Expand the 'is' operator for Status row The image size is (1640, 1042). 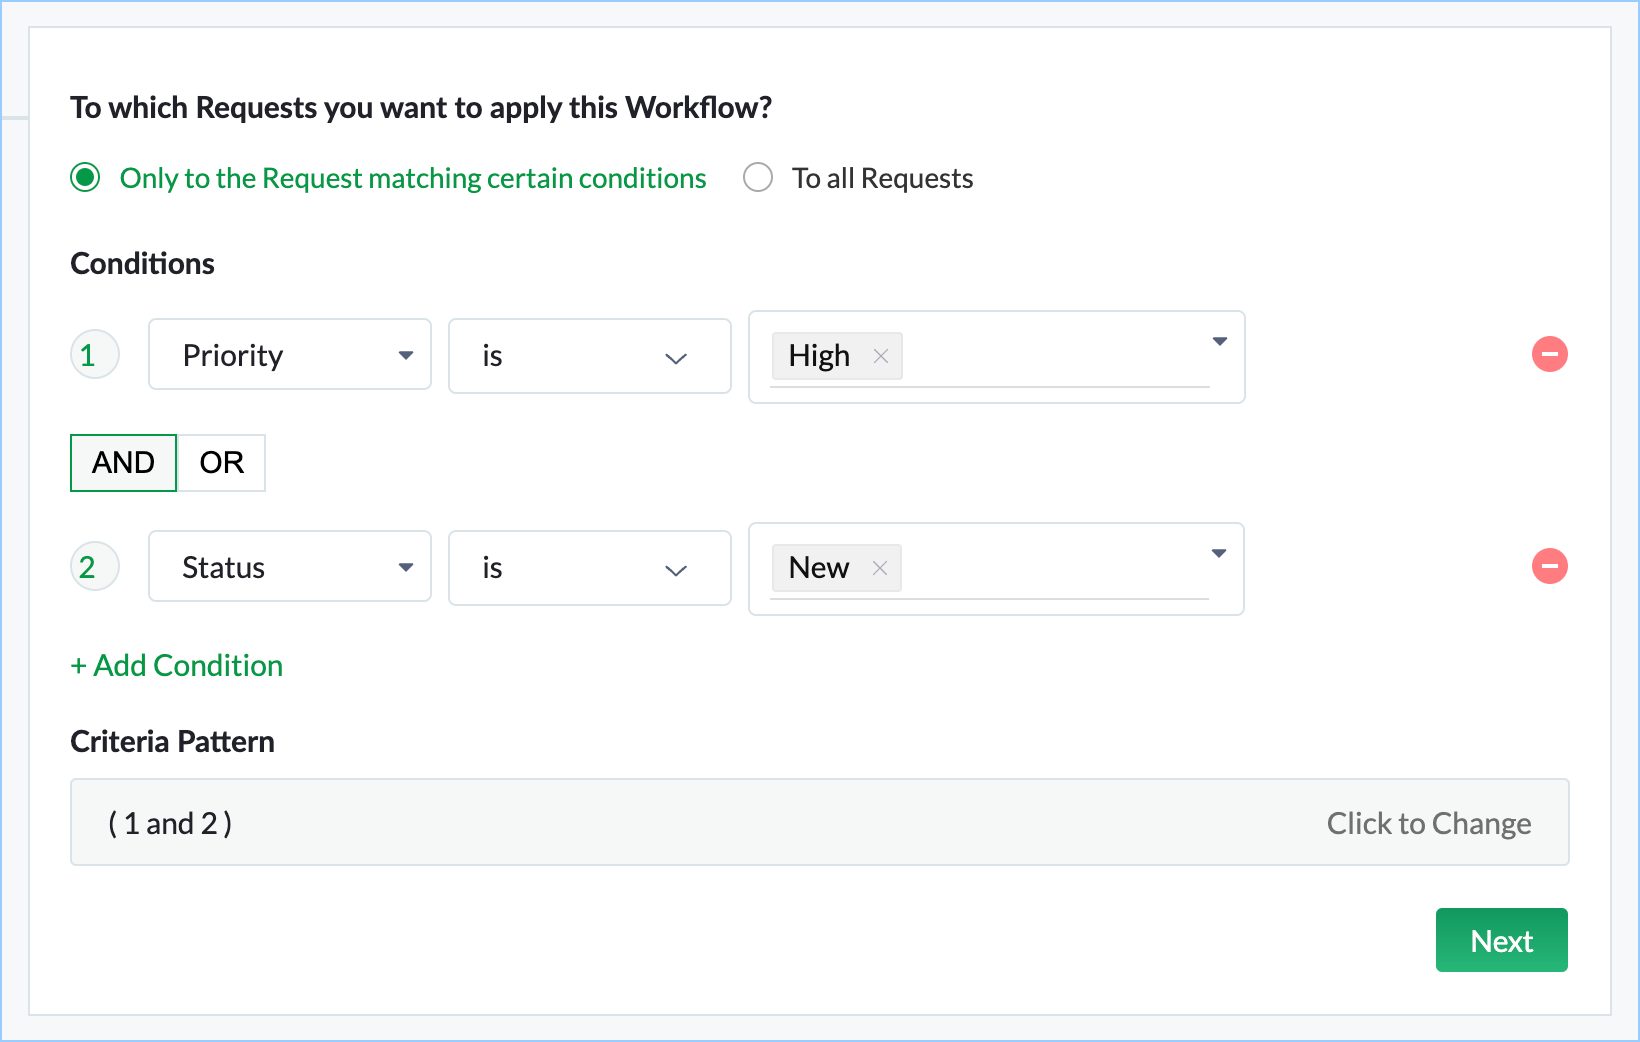coord(589,568)
